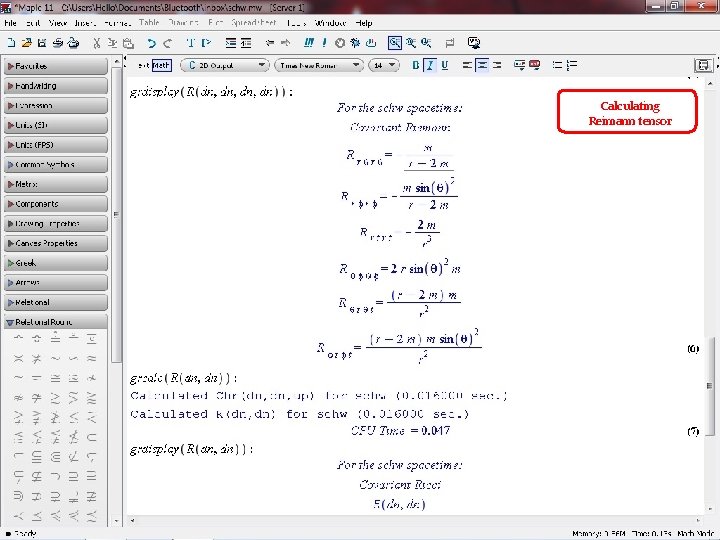Screen dimensions: 720x540
Task: Go forward with the right arrow toolbar icon
Action: [285, 43]
